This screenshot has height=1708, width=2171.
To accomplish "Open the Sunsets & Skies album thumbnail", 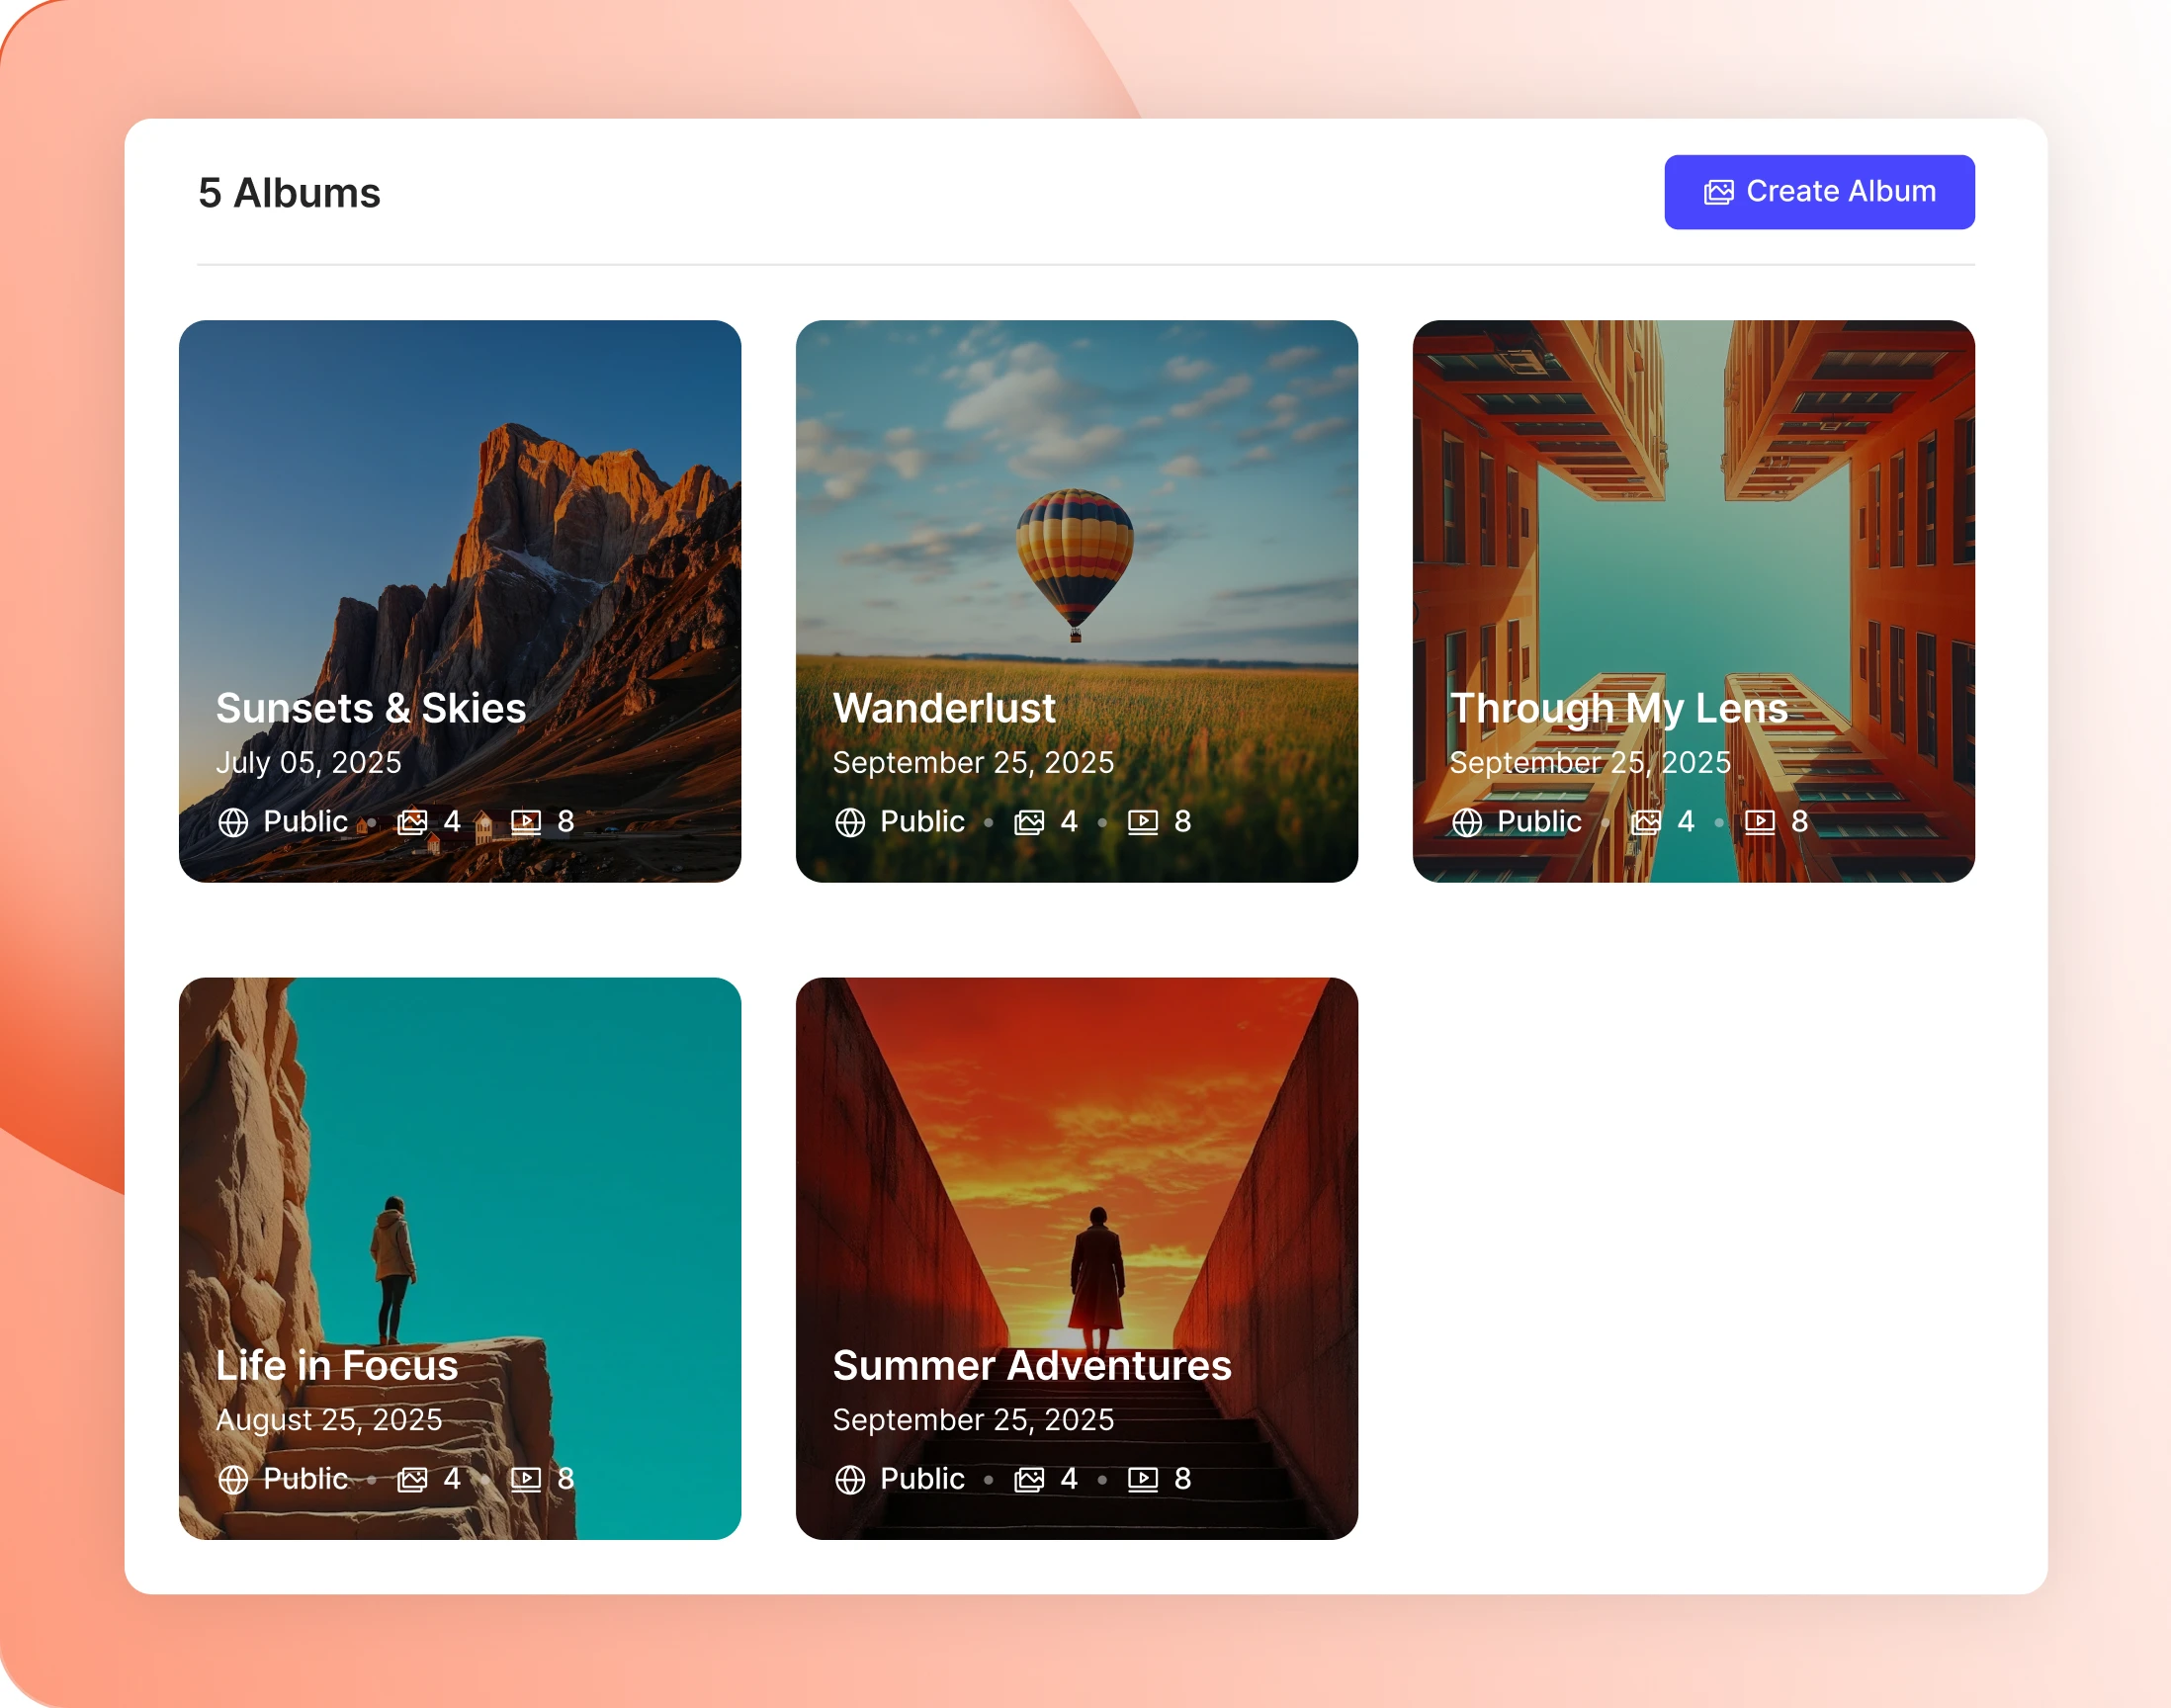I will coord(460,601).
